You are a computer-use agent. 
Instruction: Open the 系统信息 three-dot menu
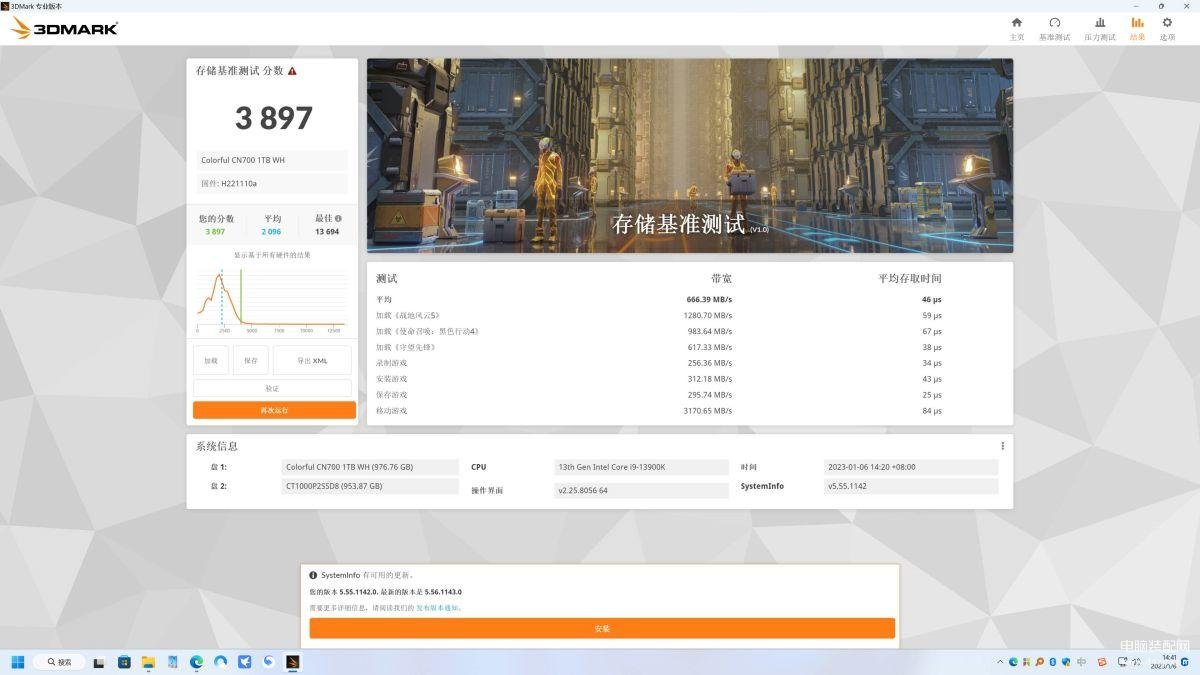click(1002, 446)
